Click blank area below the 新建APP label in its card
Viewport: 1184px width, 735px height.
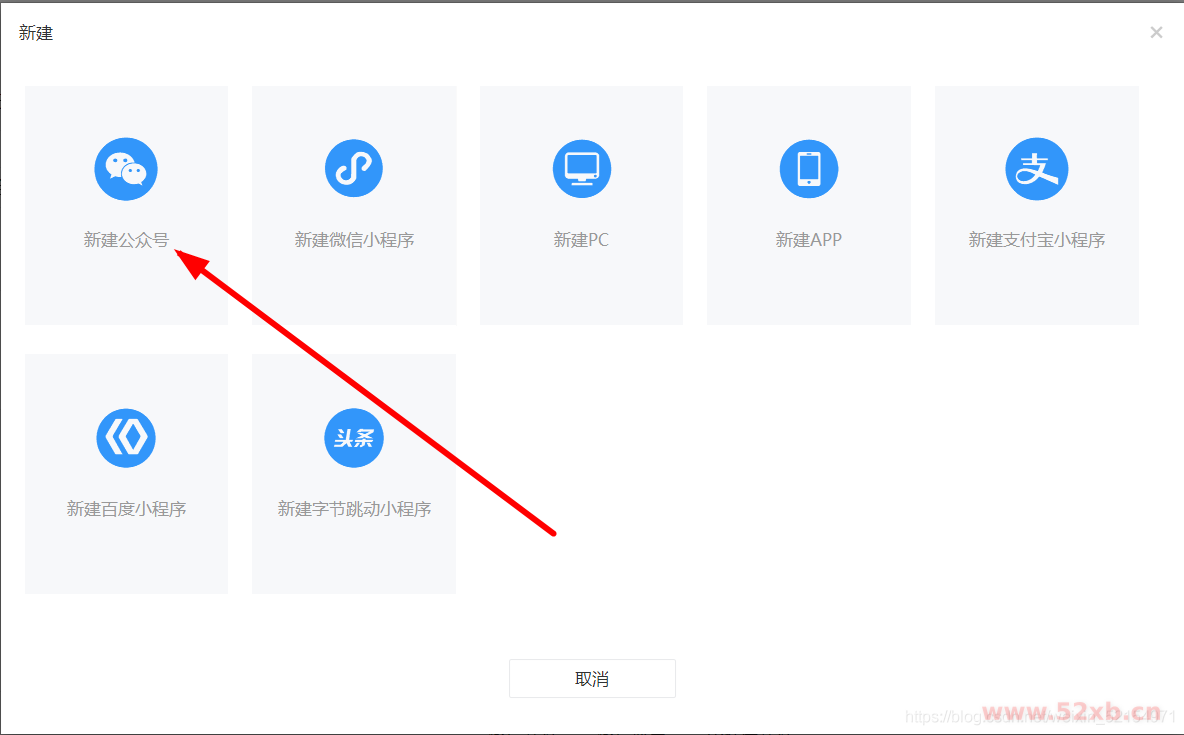(x=808, y=290)
